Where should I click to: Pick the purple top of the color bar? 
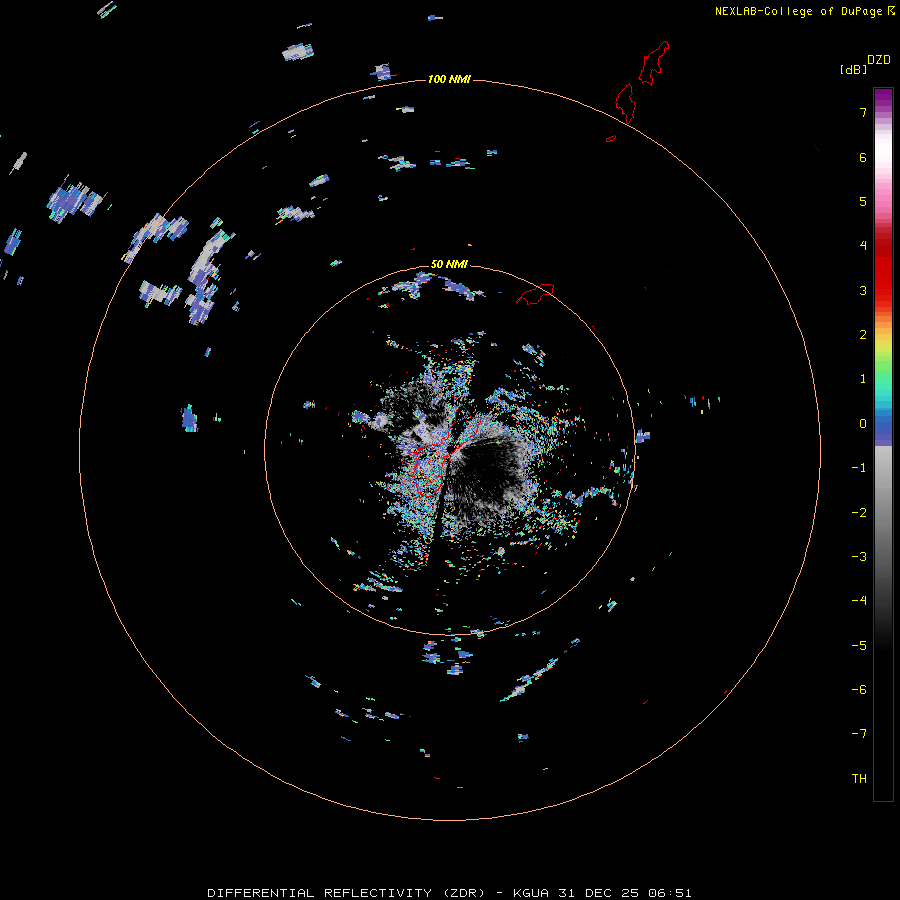[883, 98]
